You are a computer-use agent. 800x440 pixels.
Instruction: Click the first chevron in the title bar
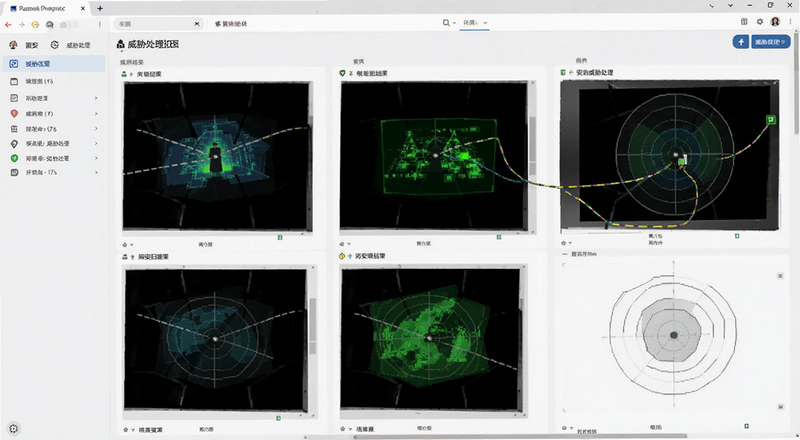click(x=713, y=6)
